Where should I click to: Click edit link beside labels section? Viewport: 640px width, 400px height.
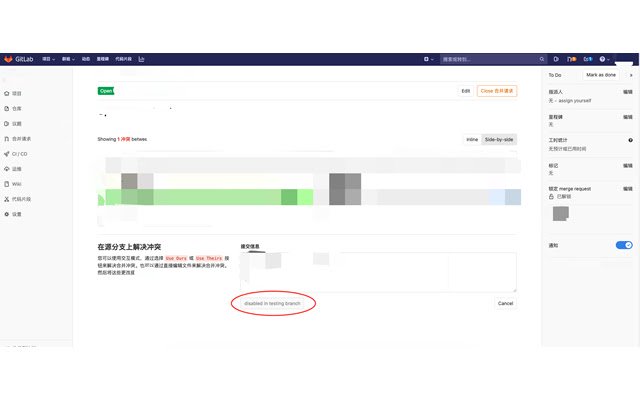click(628, 166)
